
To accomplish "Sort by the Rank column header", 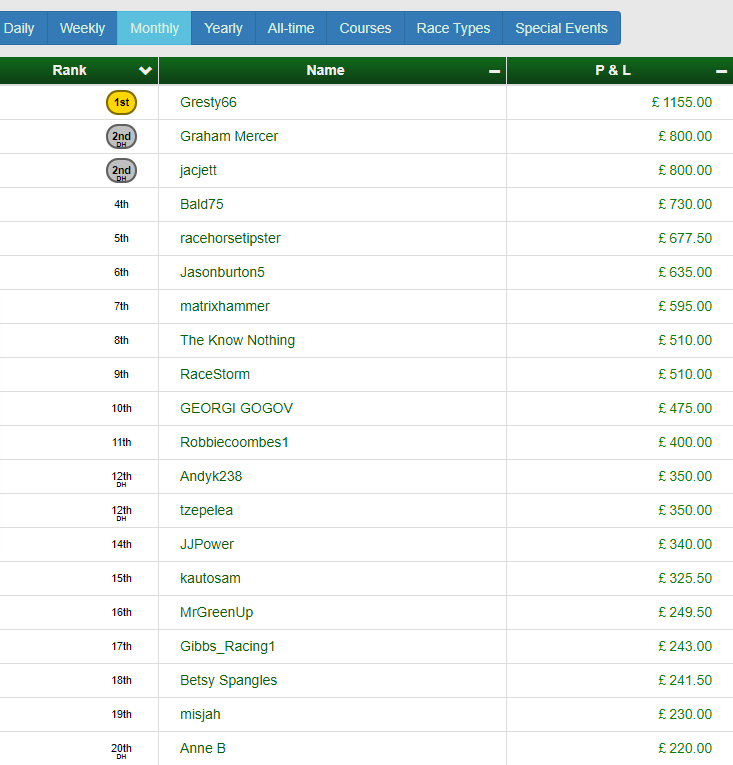I will click(x=79, y=70).
